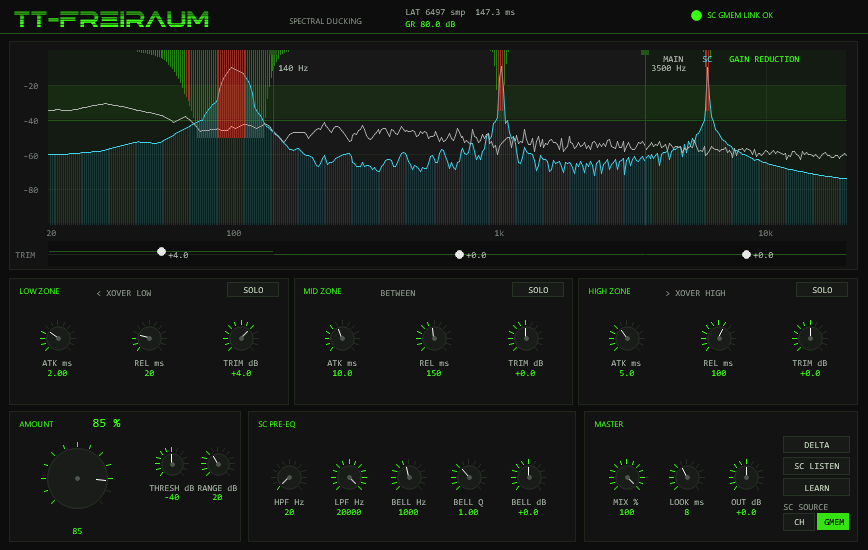Select CH as sidechain source
This screenshot has height=550, width=868.
(799, 522)
